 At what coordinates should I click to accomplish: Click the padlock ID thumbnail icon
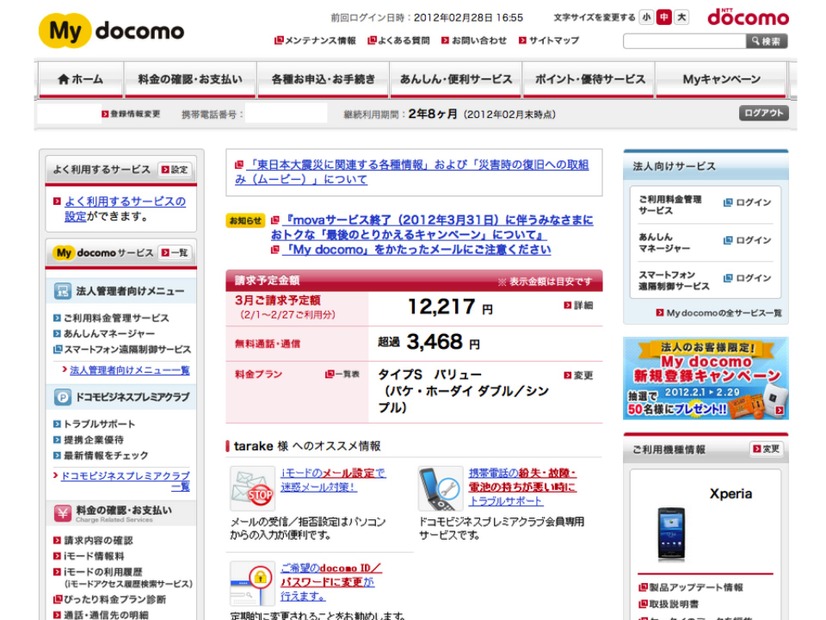252,584
